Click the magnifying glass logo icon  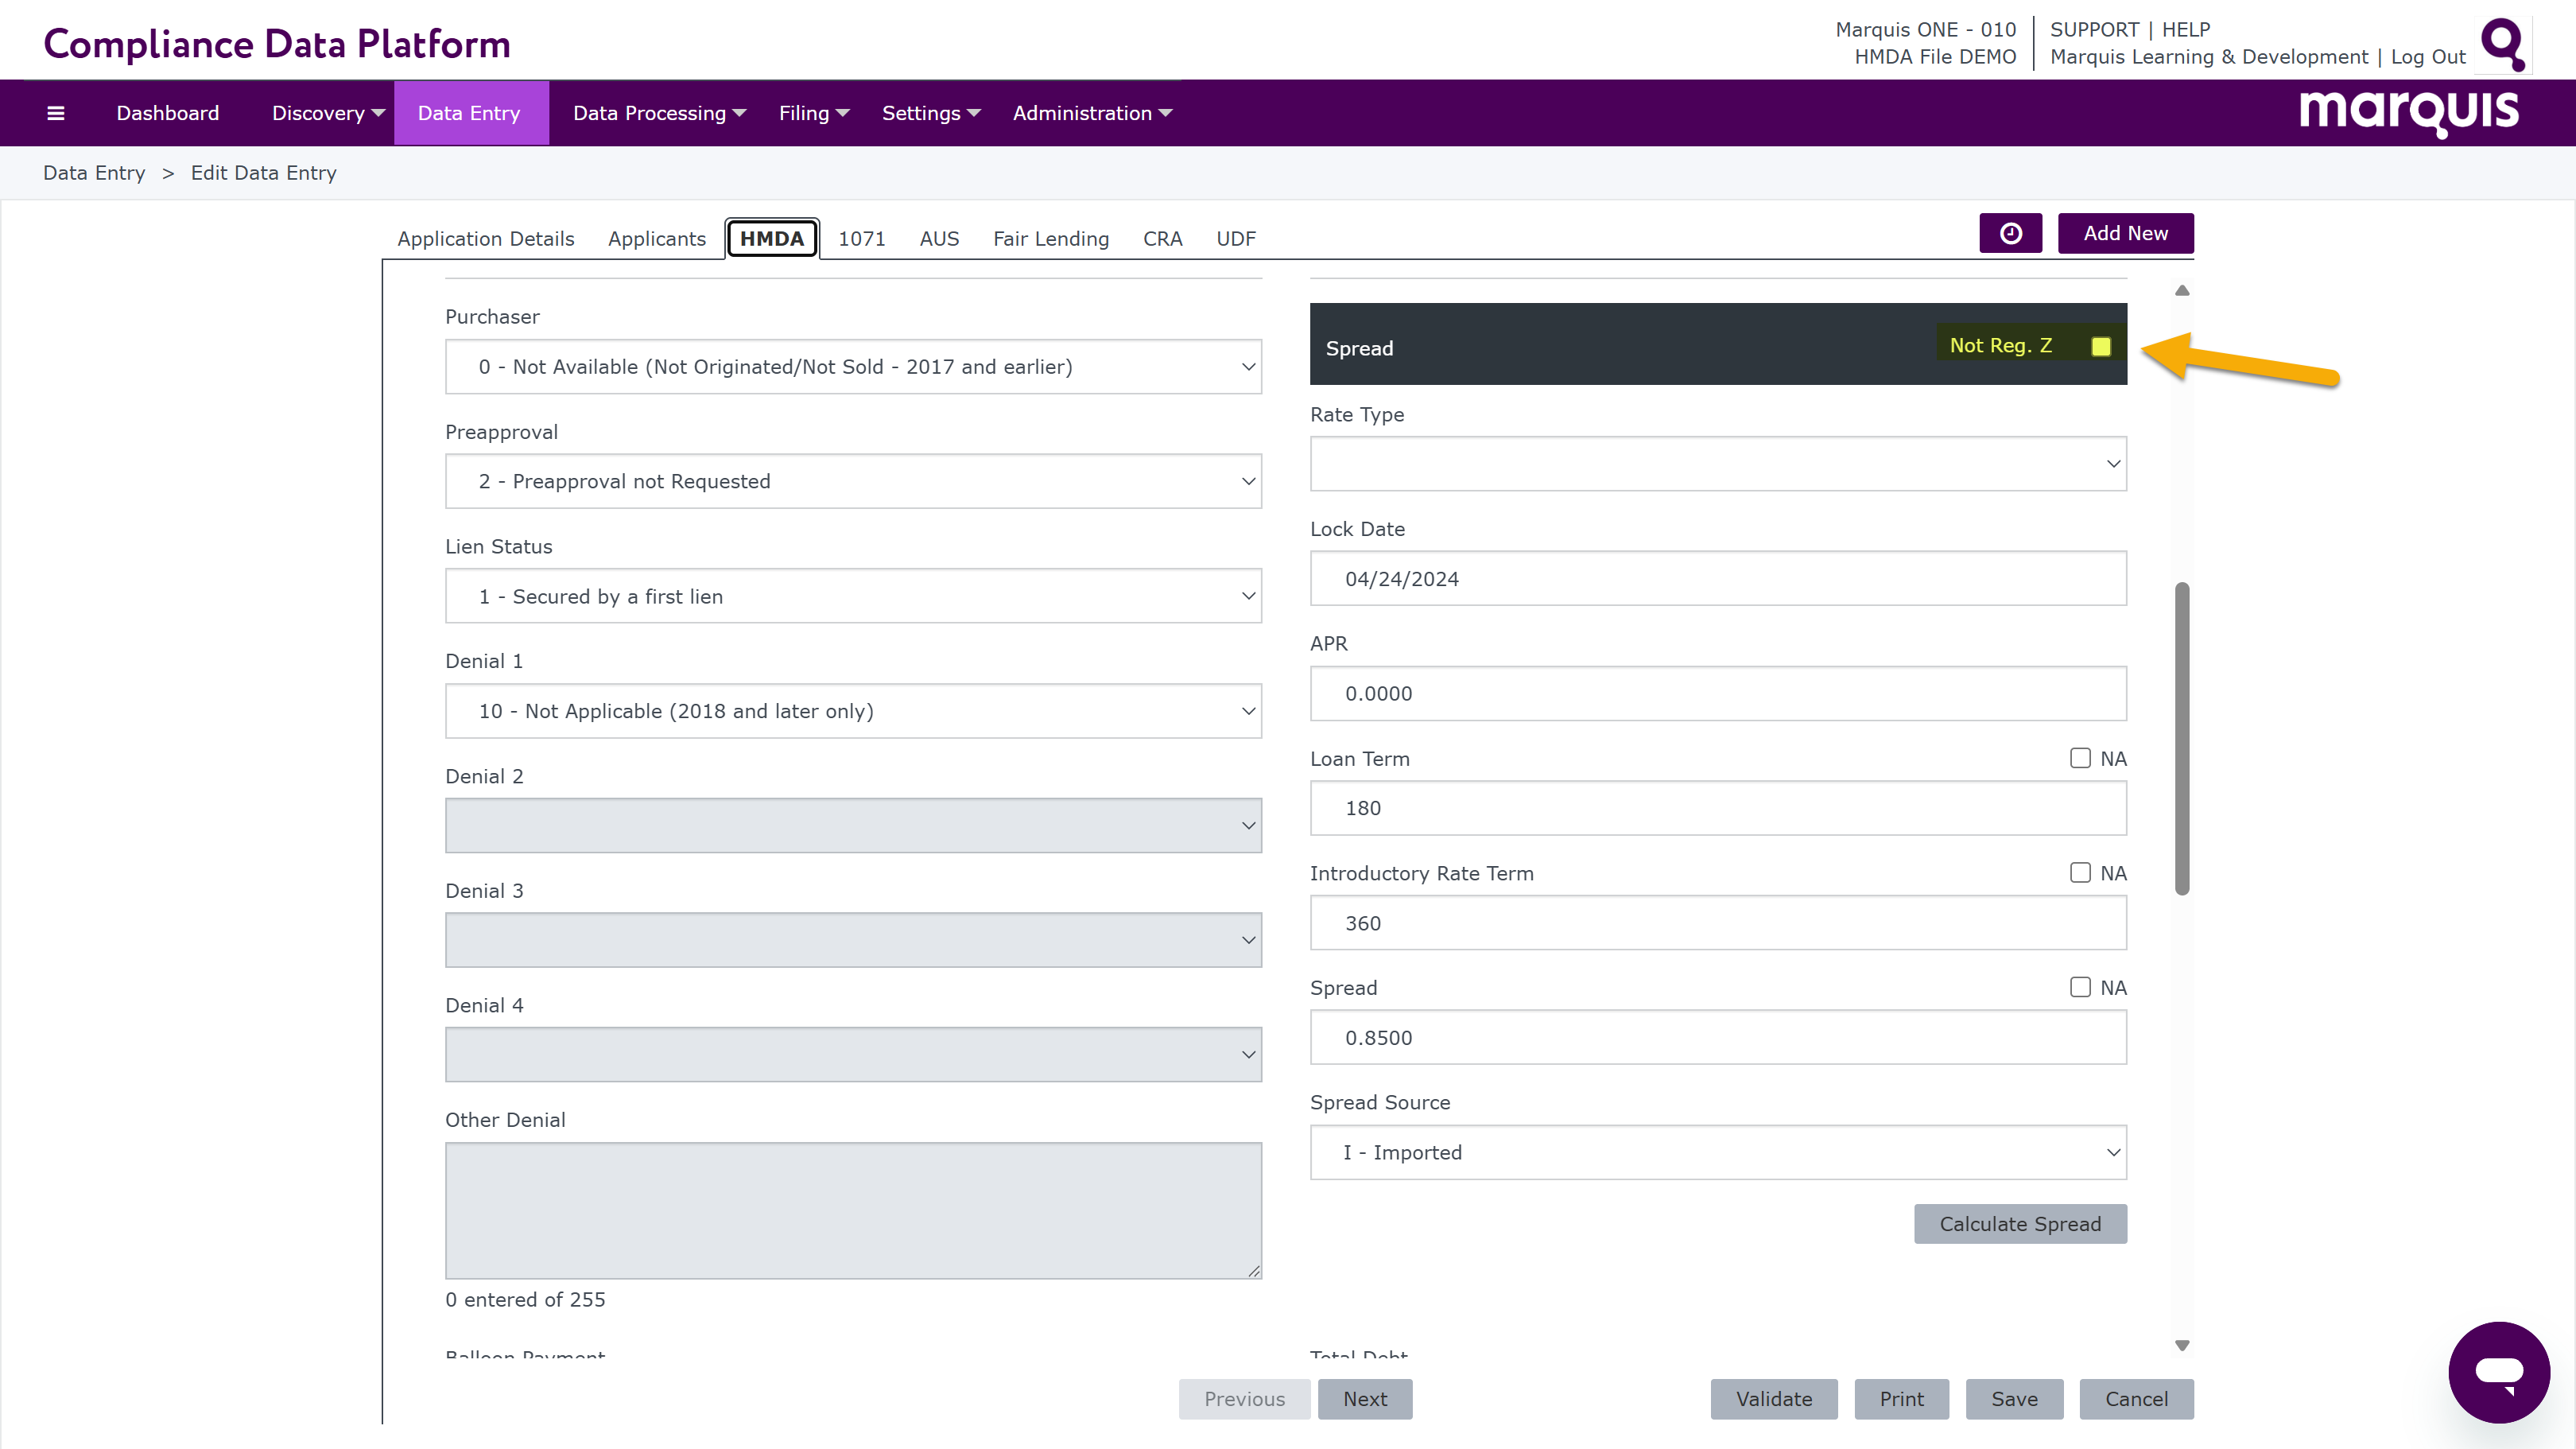point(2503,44)
